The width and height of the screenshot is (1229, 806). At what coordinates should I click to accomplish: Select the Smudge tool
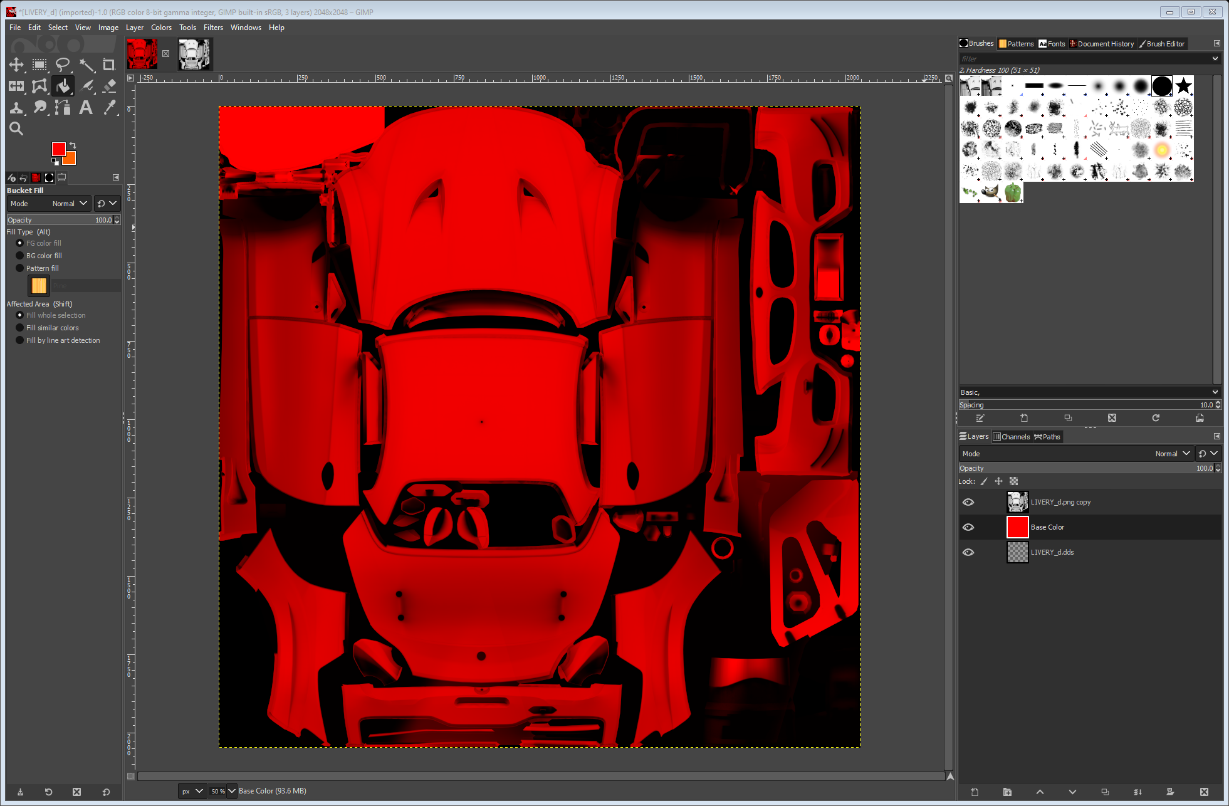39,108
